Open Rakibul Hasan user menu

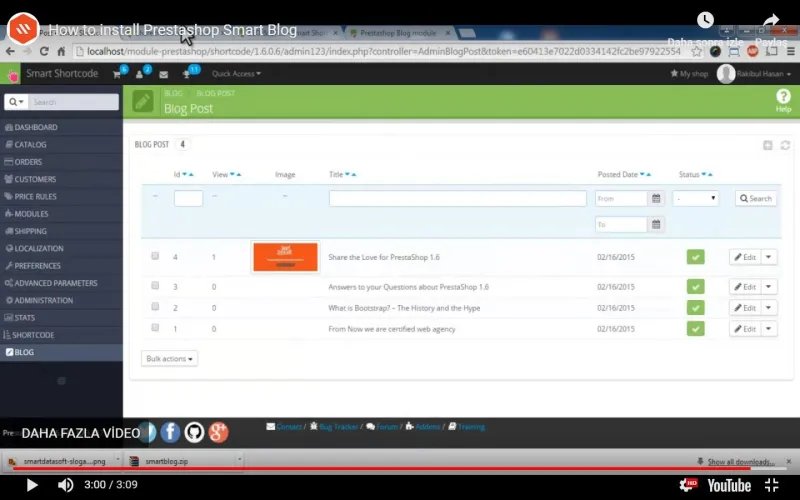[755, 73]
